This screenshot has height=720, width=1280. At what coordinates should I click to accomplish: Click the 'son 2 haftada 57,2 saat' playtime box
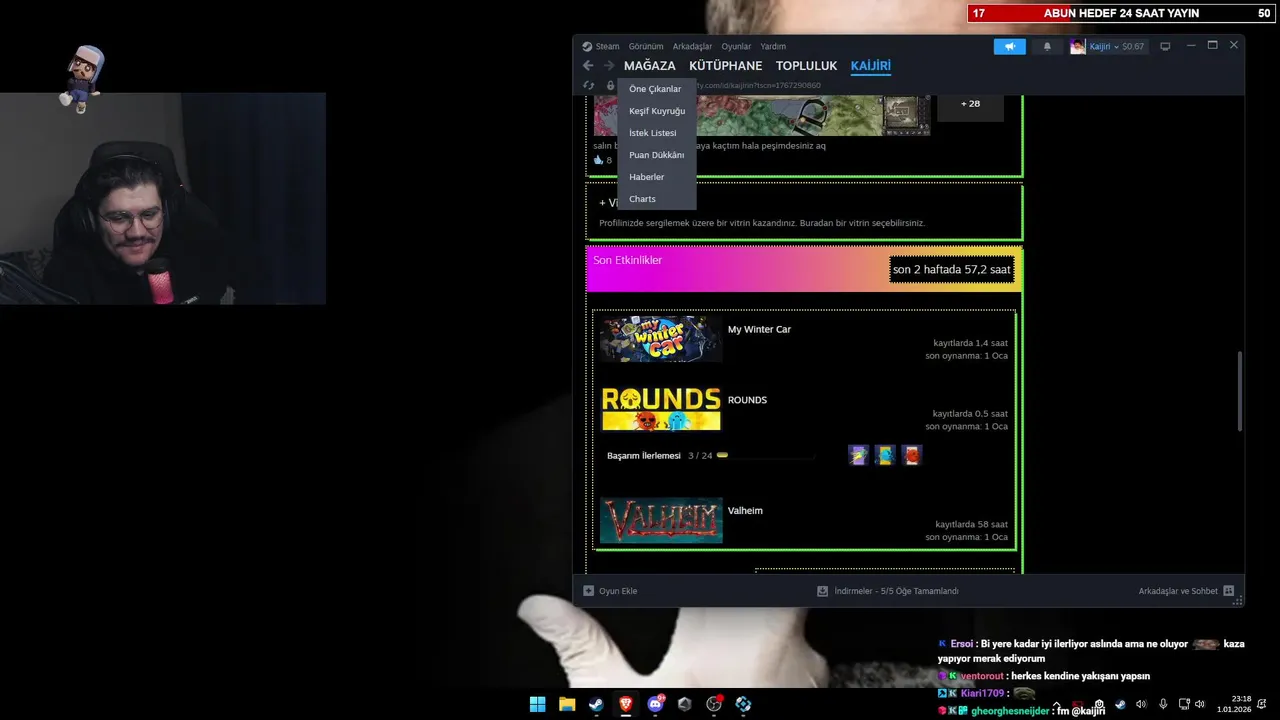pos(951,270)
